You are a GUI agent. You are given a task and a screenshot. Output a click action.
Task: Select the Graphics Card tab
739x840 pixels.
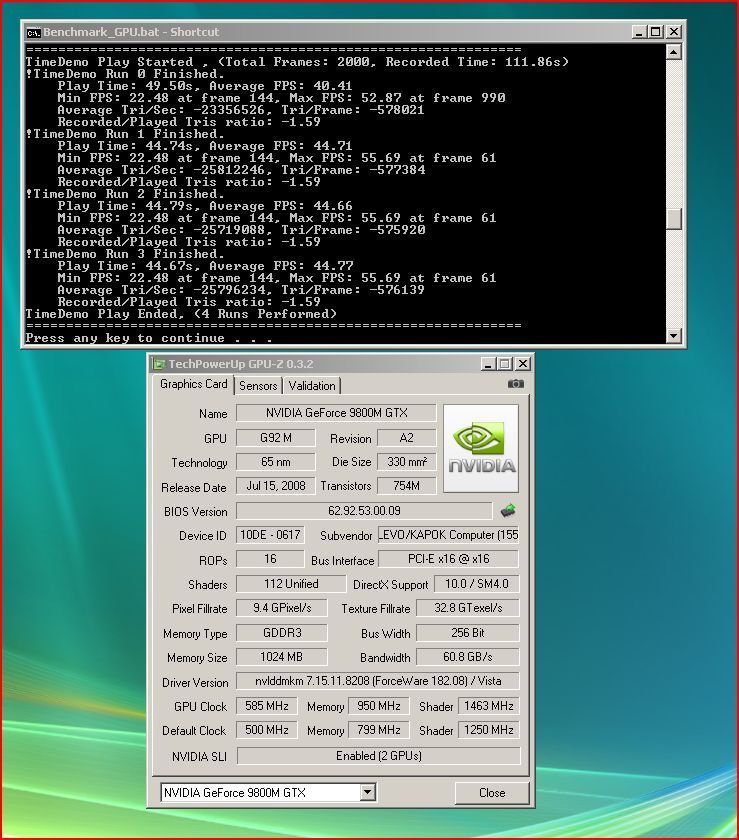tap(193, 384)
